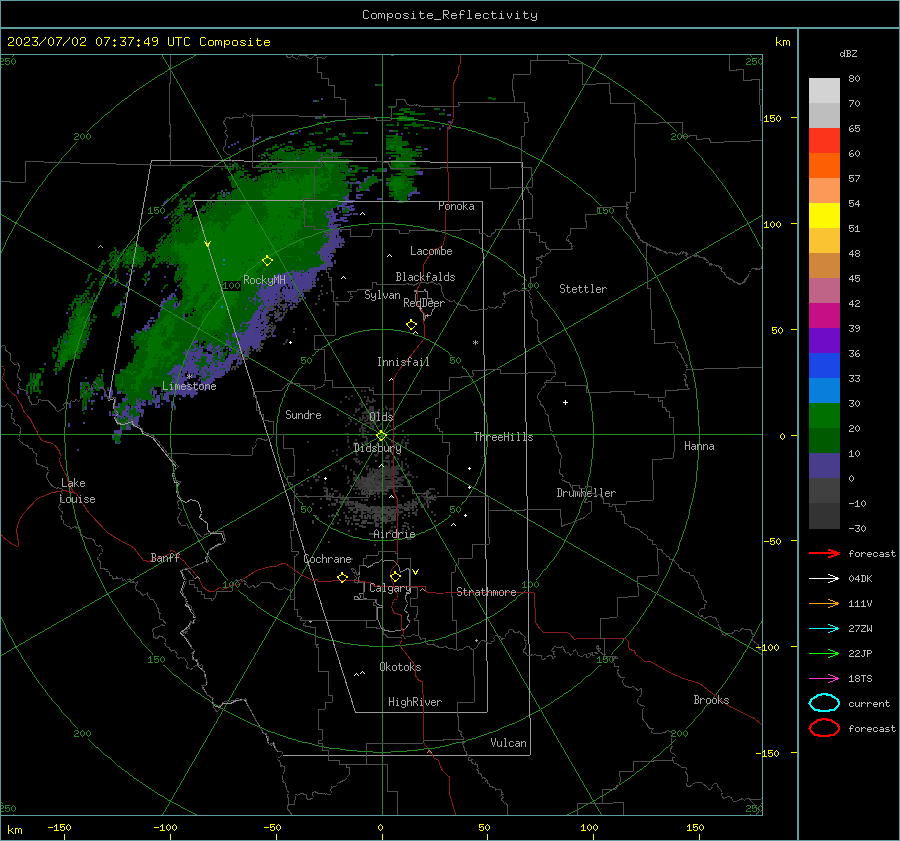Viewport: 900px width, 841px height.
Task: Click the orange 111V arrow in legend
Action: tap(824, 603)
